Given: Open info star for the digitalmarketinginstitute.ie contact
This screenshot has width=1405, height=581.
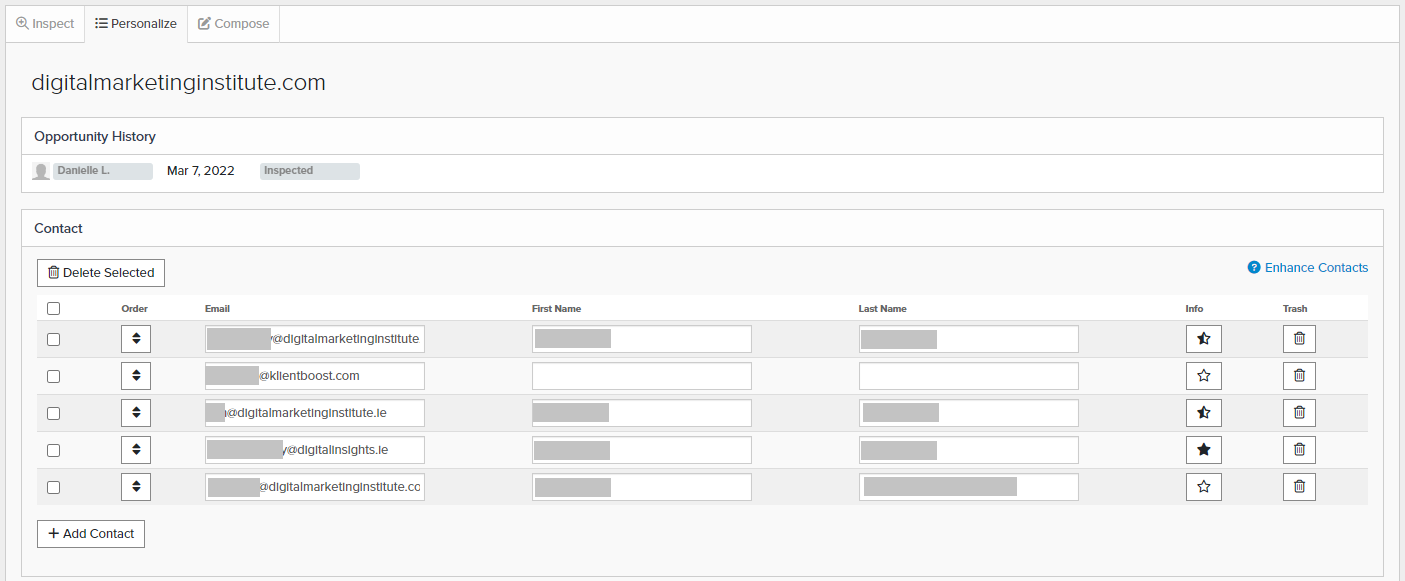Looking at the screenshot, I should [x=1203, y=412].
